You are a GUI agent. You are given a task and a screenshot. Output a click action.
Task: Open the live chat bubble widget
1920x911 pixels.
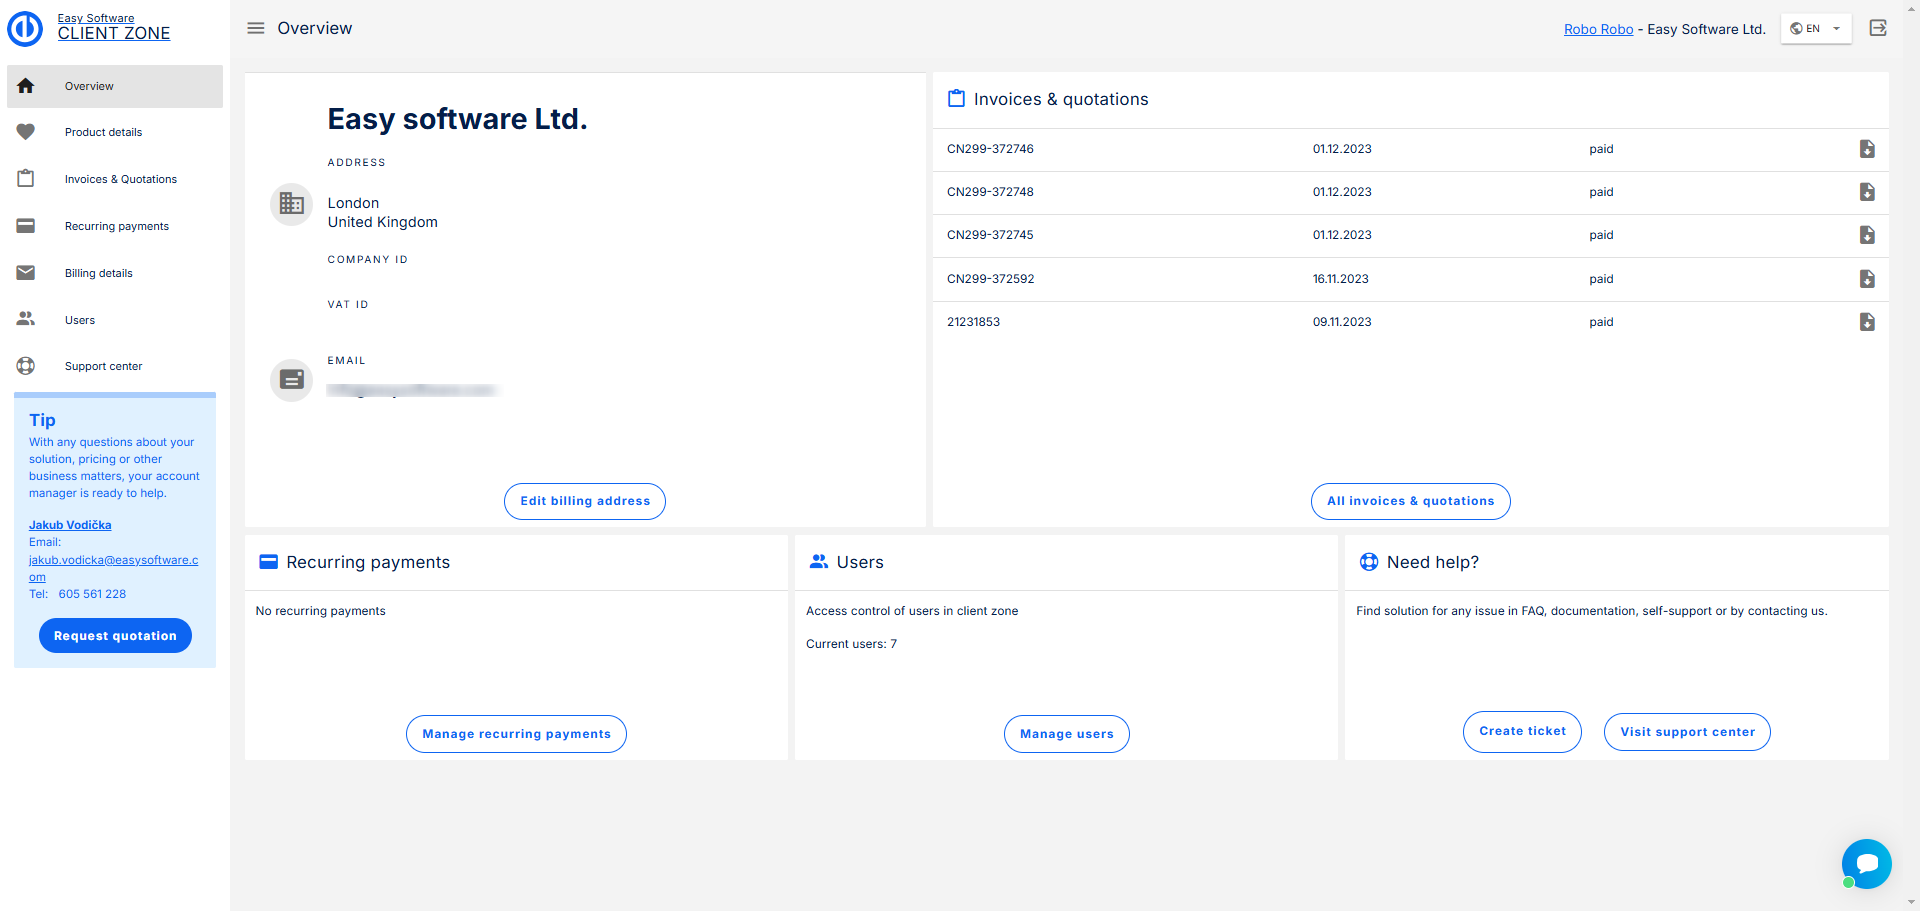(x=1866, y=863)
